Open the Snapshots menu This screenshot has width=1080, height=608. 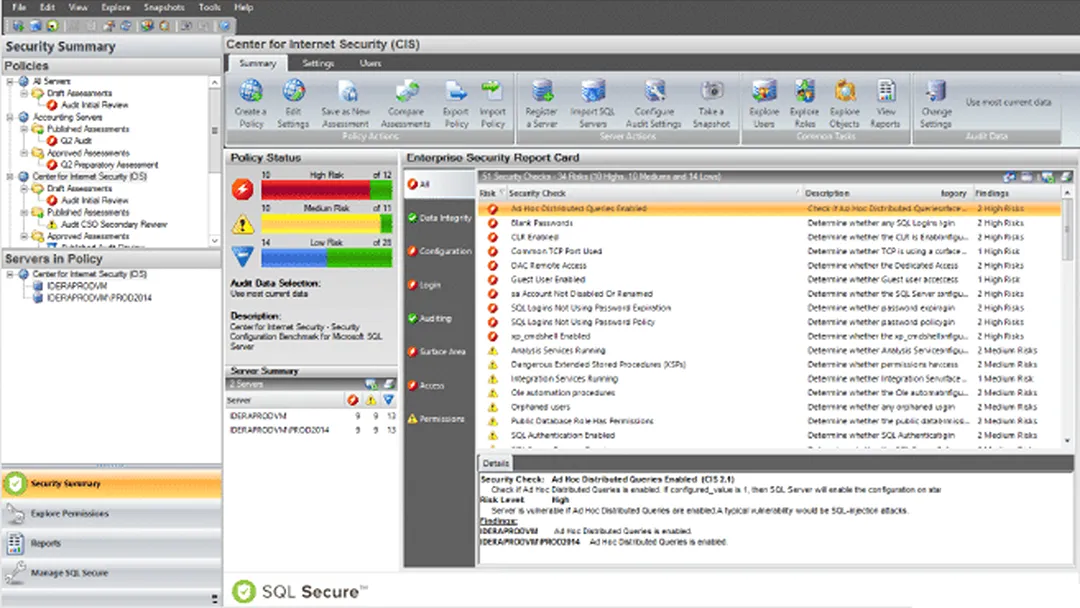(x=164, y=7)
